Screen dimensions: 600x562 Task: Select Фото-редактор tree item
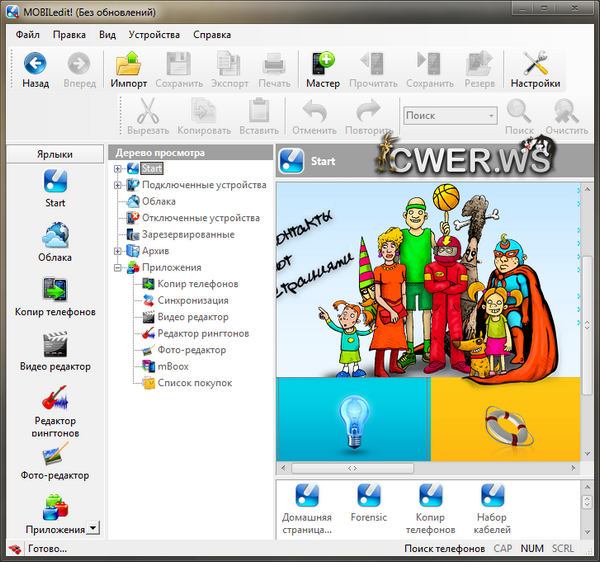click(192, 350)
